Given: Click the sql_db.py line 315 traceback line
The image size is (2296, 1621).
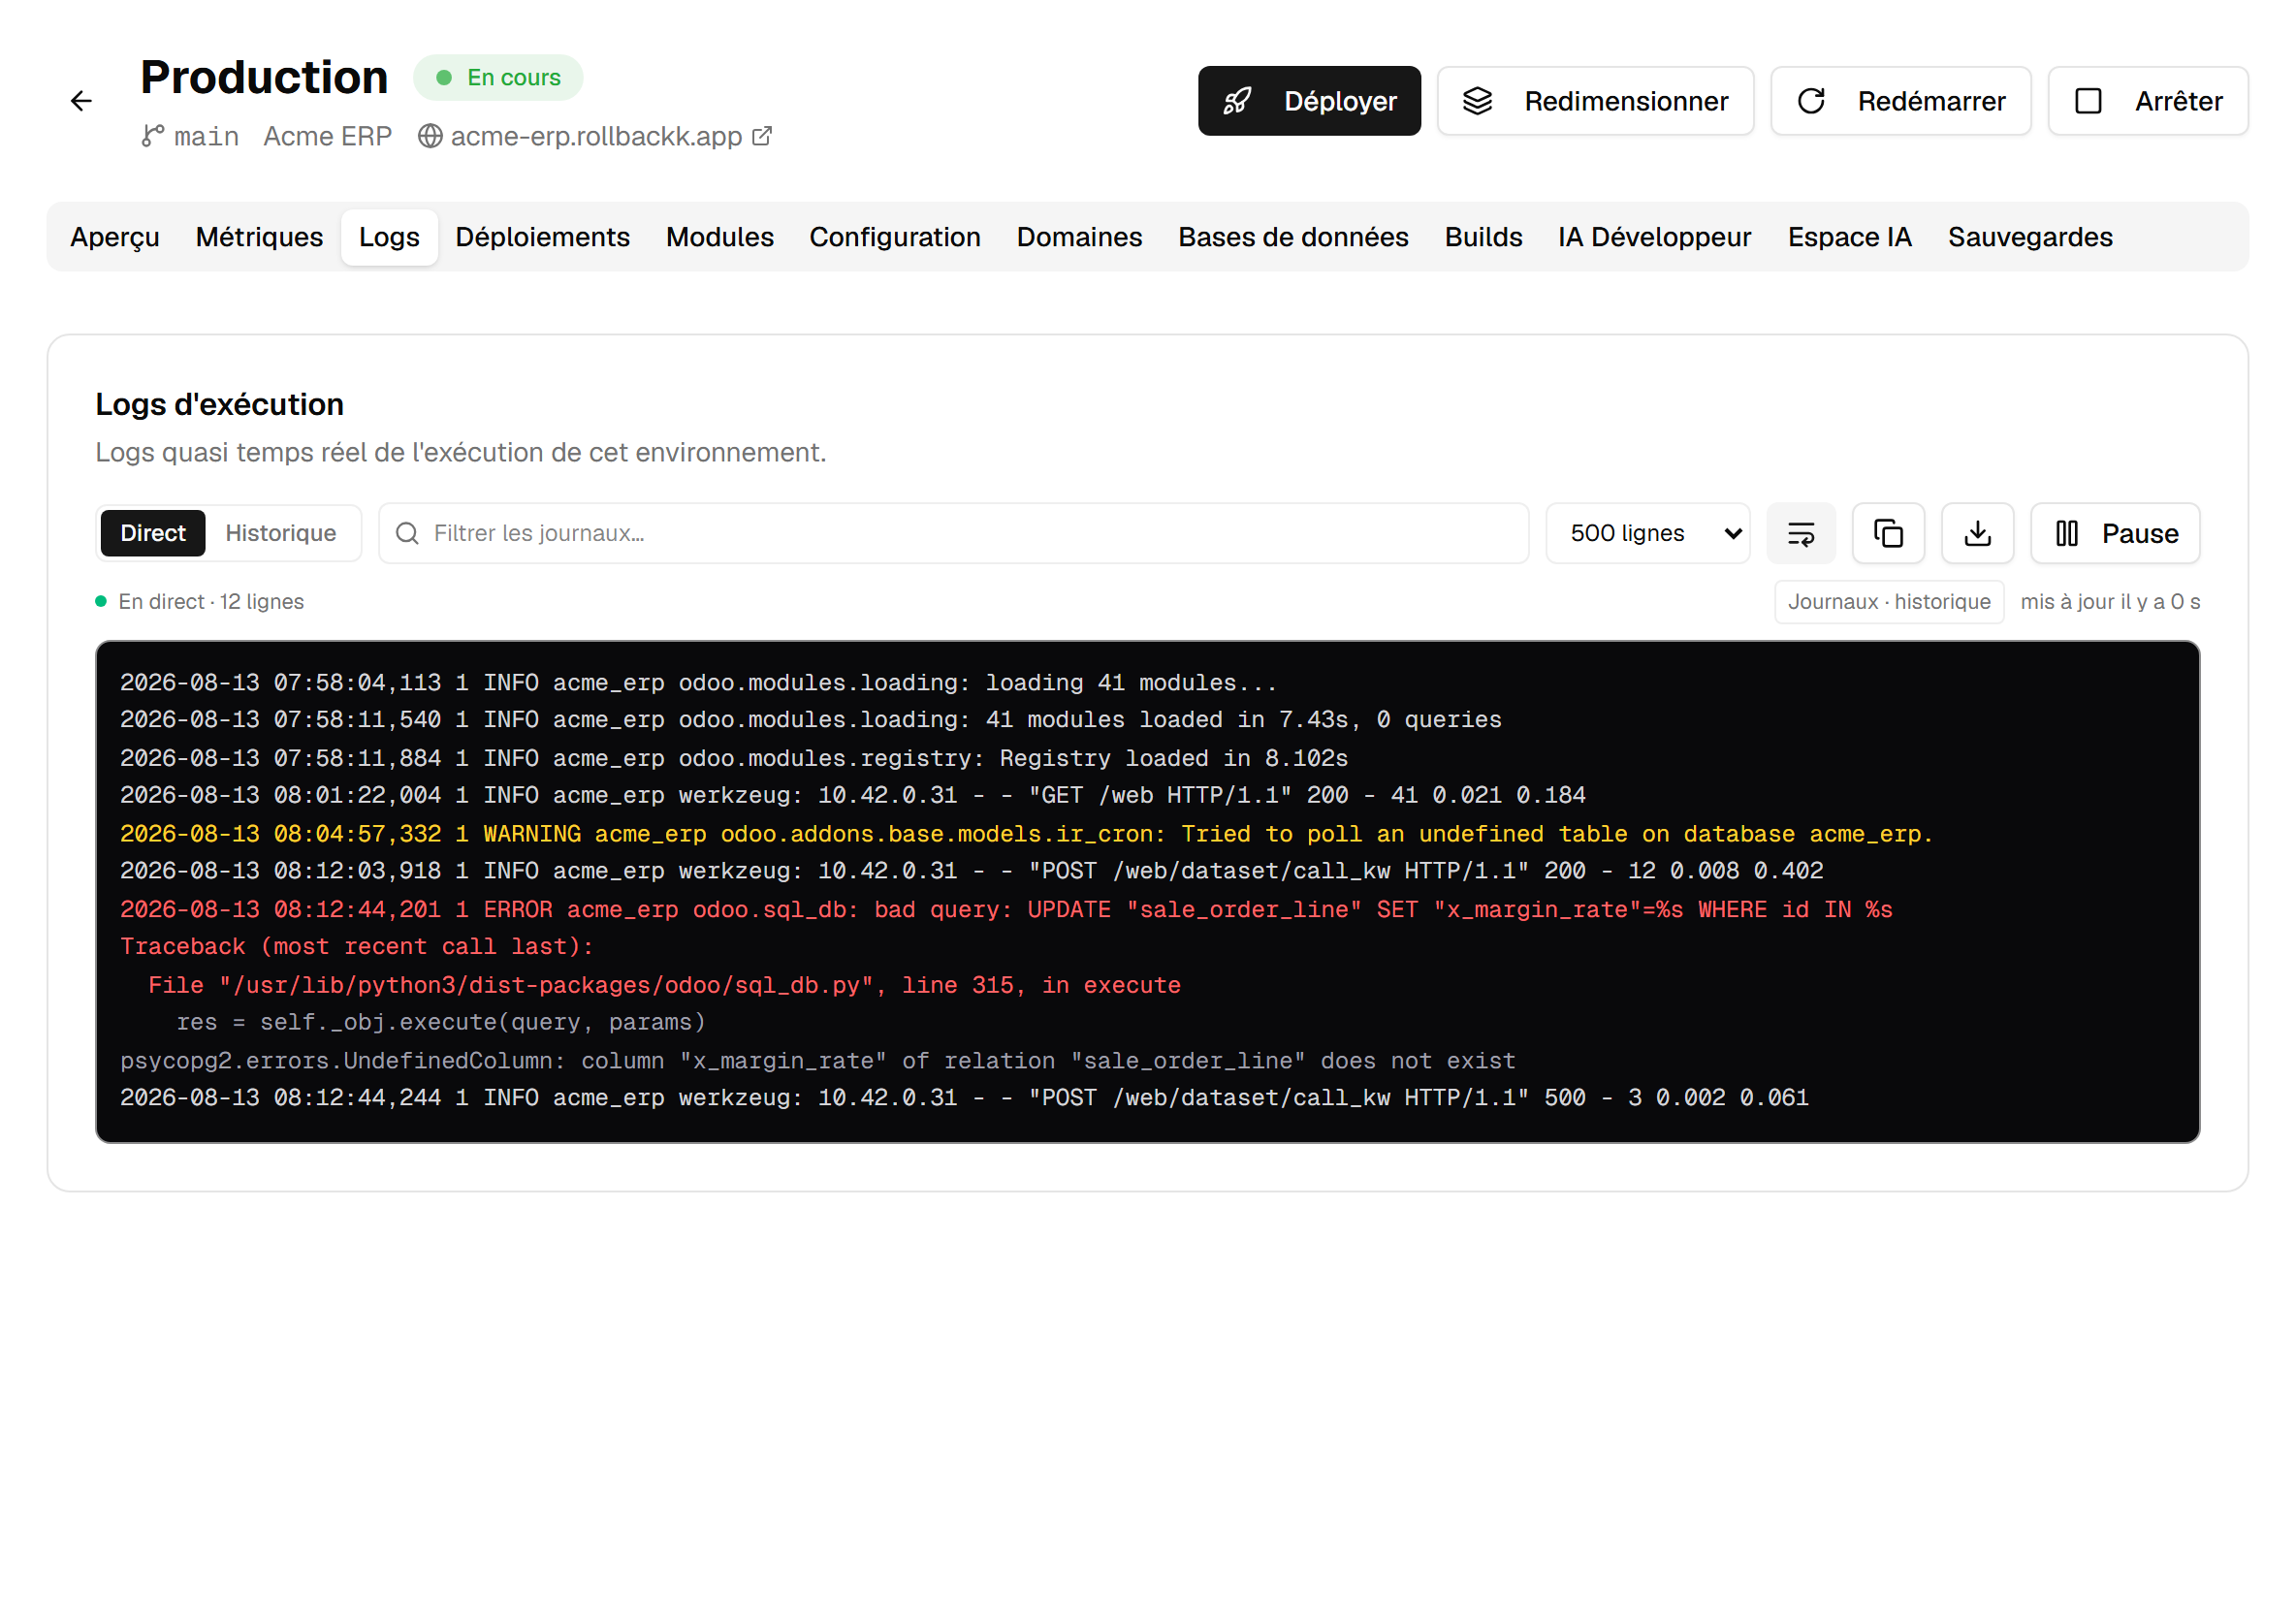Looking at the screenshot, I should [x=664, y=986].
